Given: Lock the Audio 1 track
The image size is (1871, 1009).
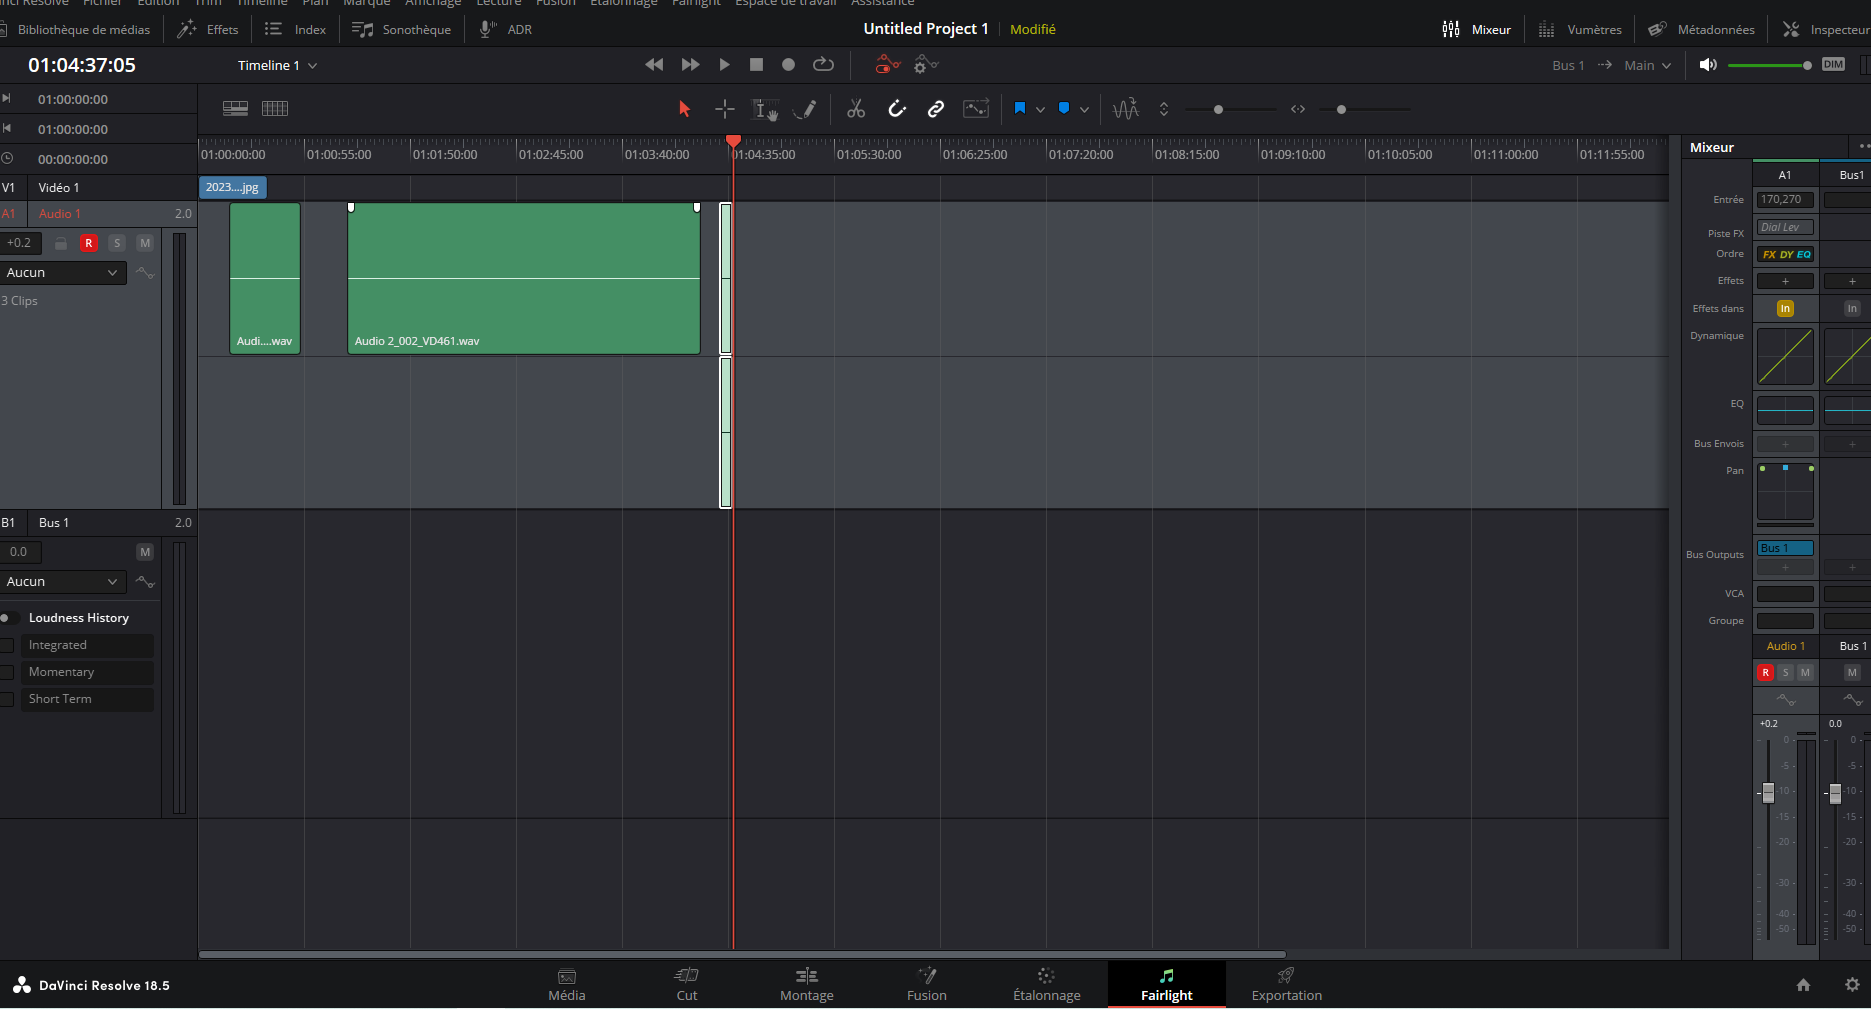Looking at the screenshot, I should 61,243.
